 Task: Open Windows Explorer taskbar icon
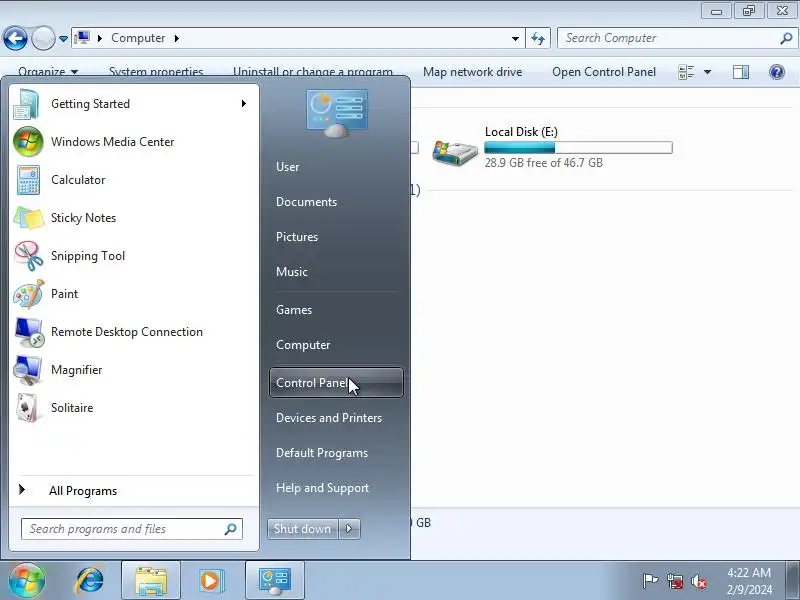[x=151, y=581]
